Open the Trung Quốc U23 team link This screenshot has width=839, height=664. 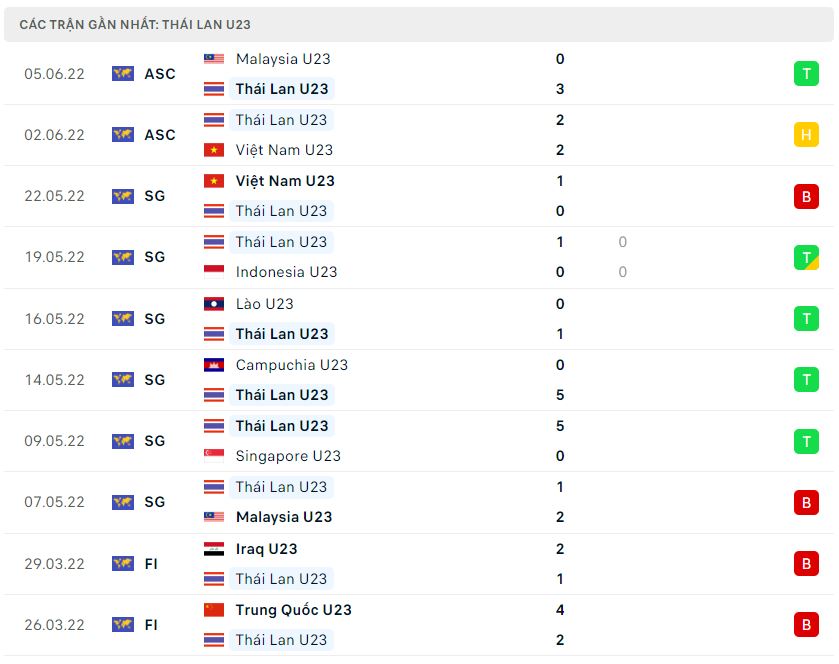click(293, 610)
